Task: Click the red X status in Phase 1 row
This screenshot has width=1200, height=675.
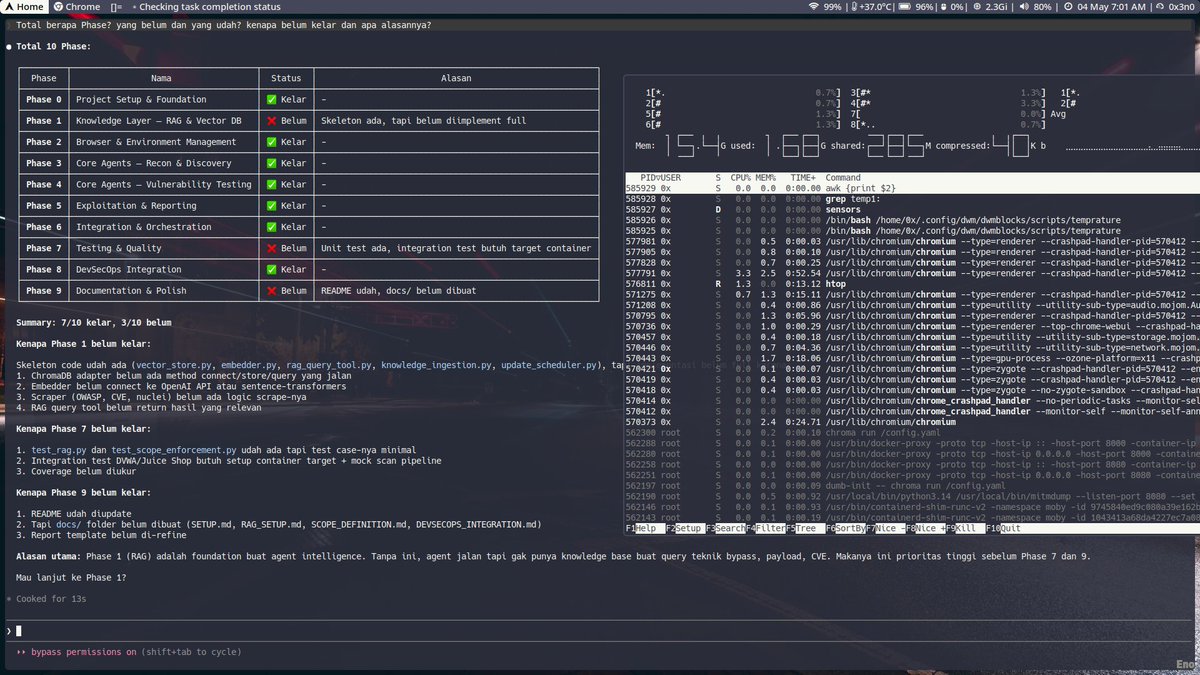Action: click(272, 121)
